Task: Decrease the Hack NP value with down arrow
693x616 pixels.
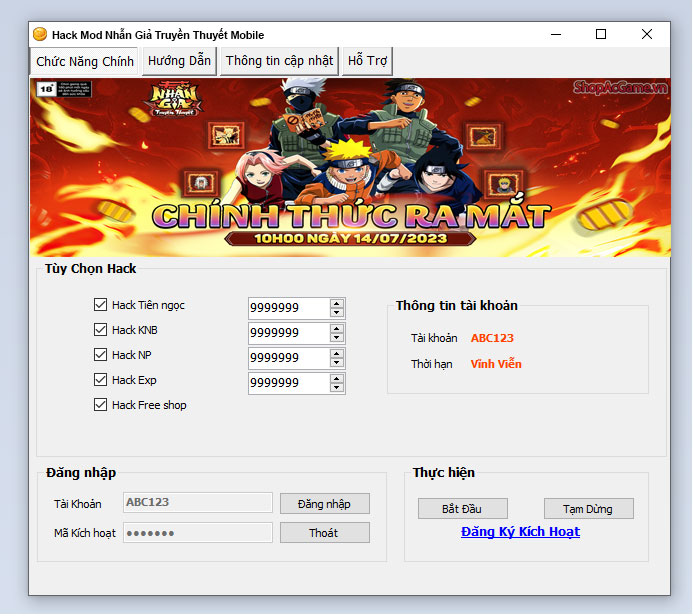Action: 337,362
